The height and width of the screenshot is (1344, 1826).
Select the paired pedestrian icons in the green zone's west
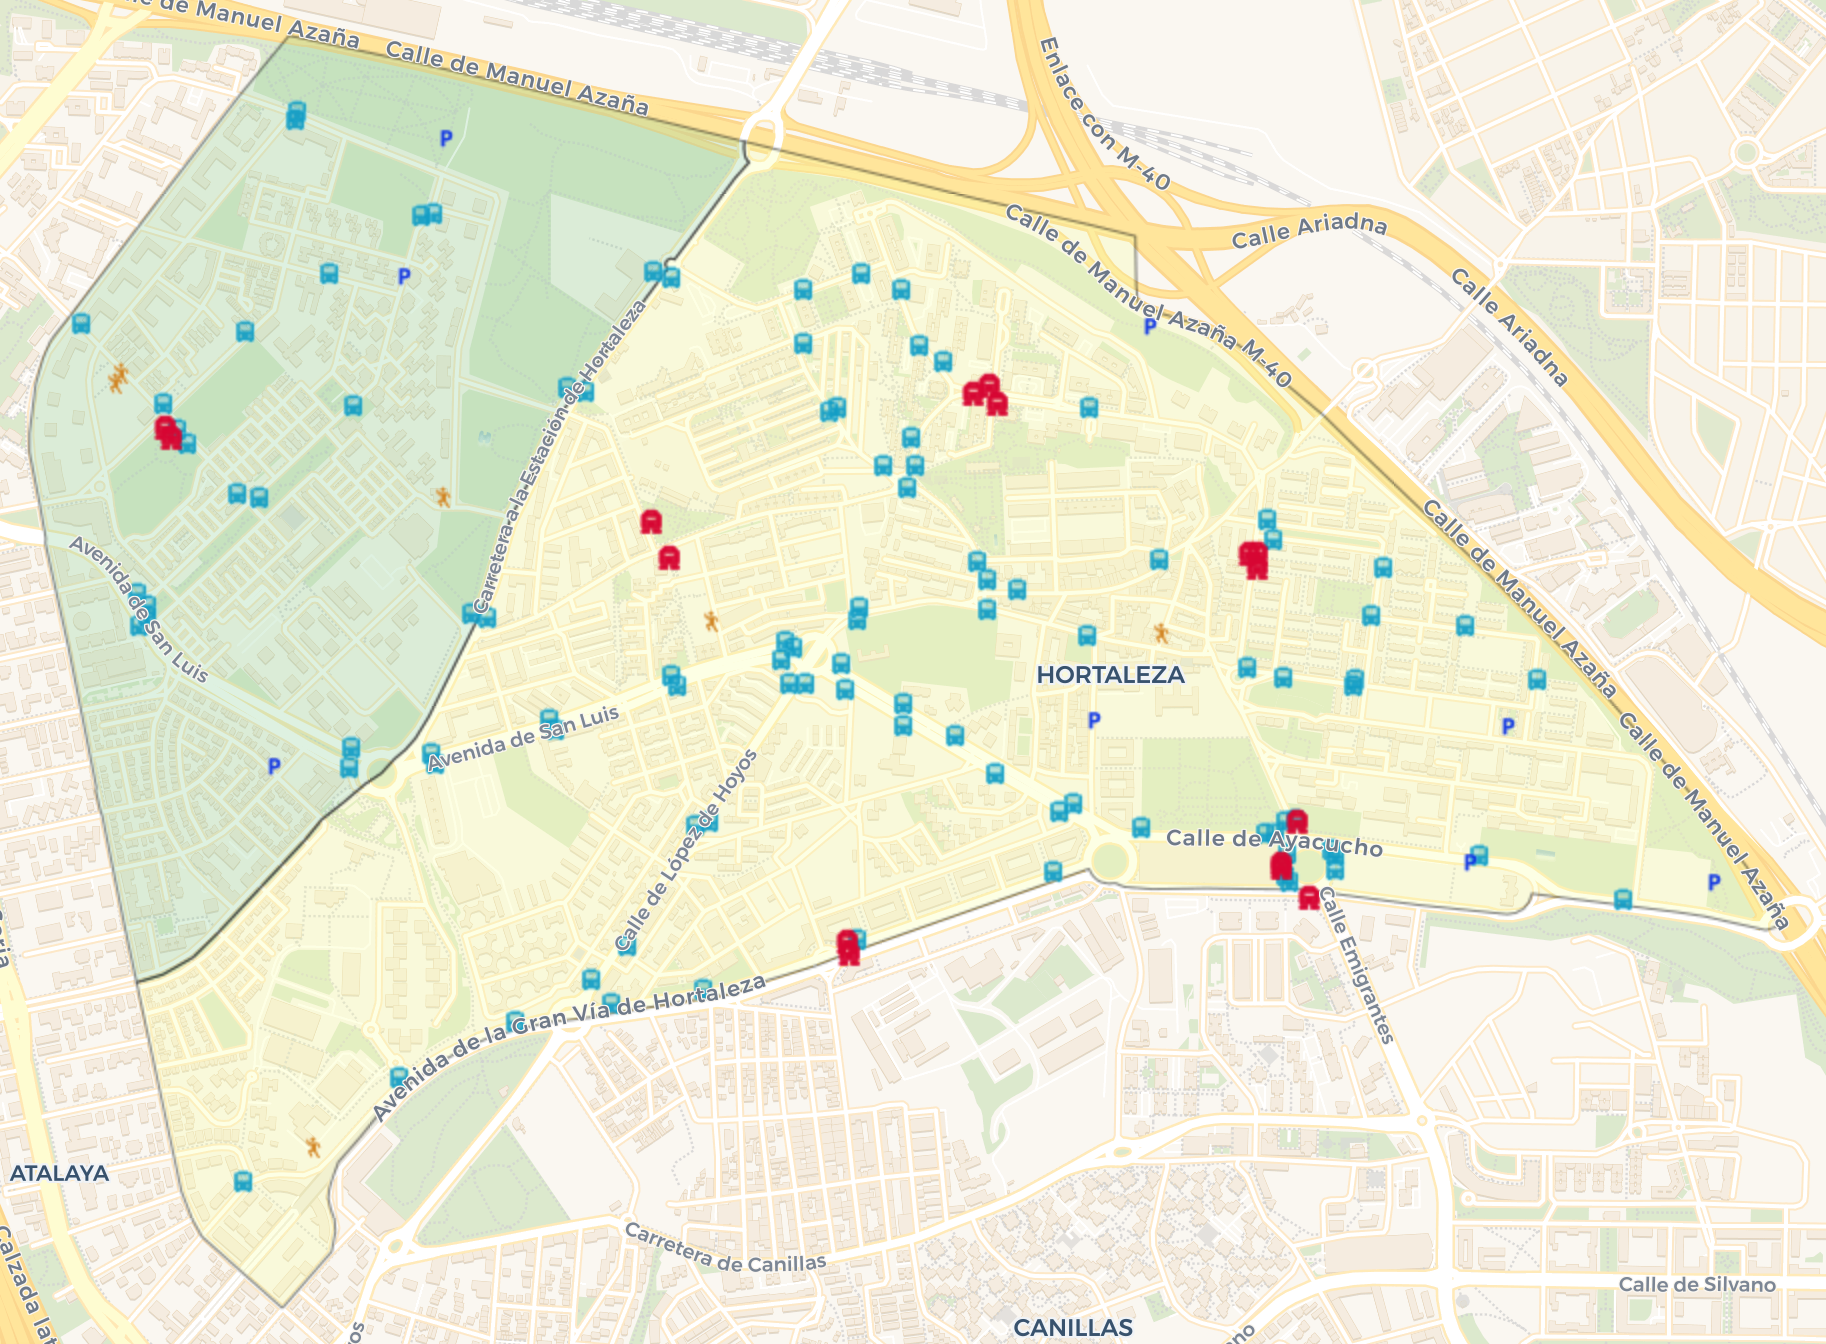coord(119,378)
